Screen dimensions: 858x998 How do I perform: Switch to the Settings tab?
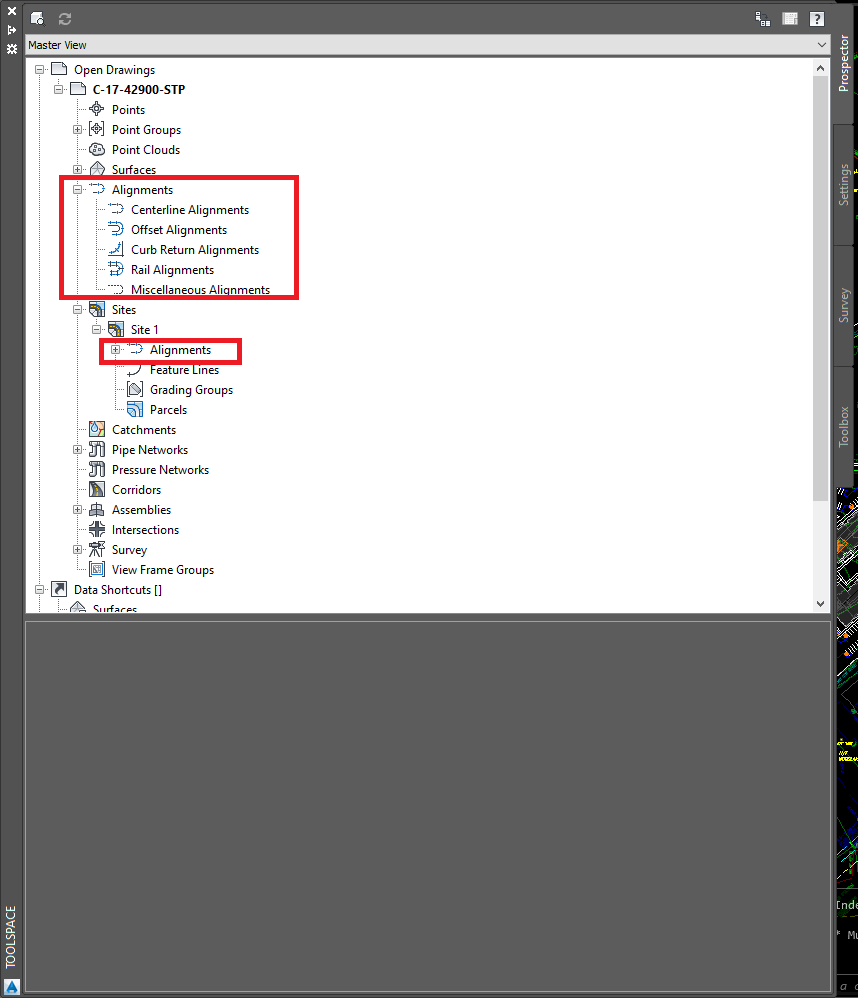(845, 185)
